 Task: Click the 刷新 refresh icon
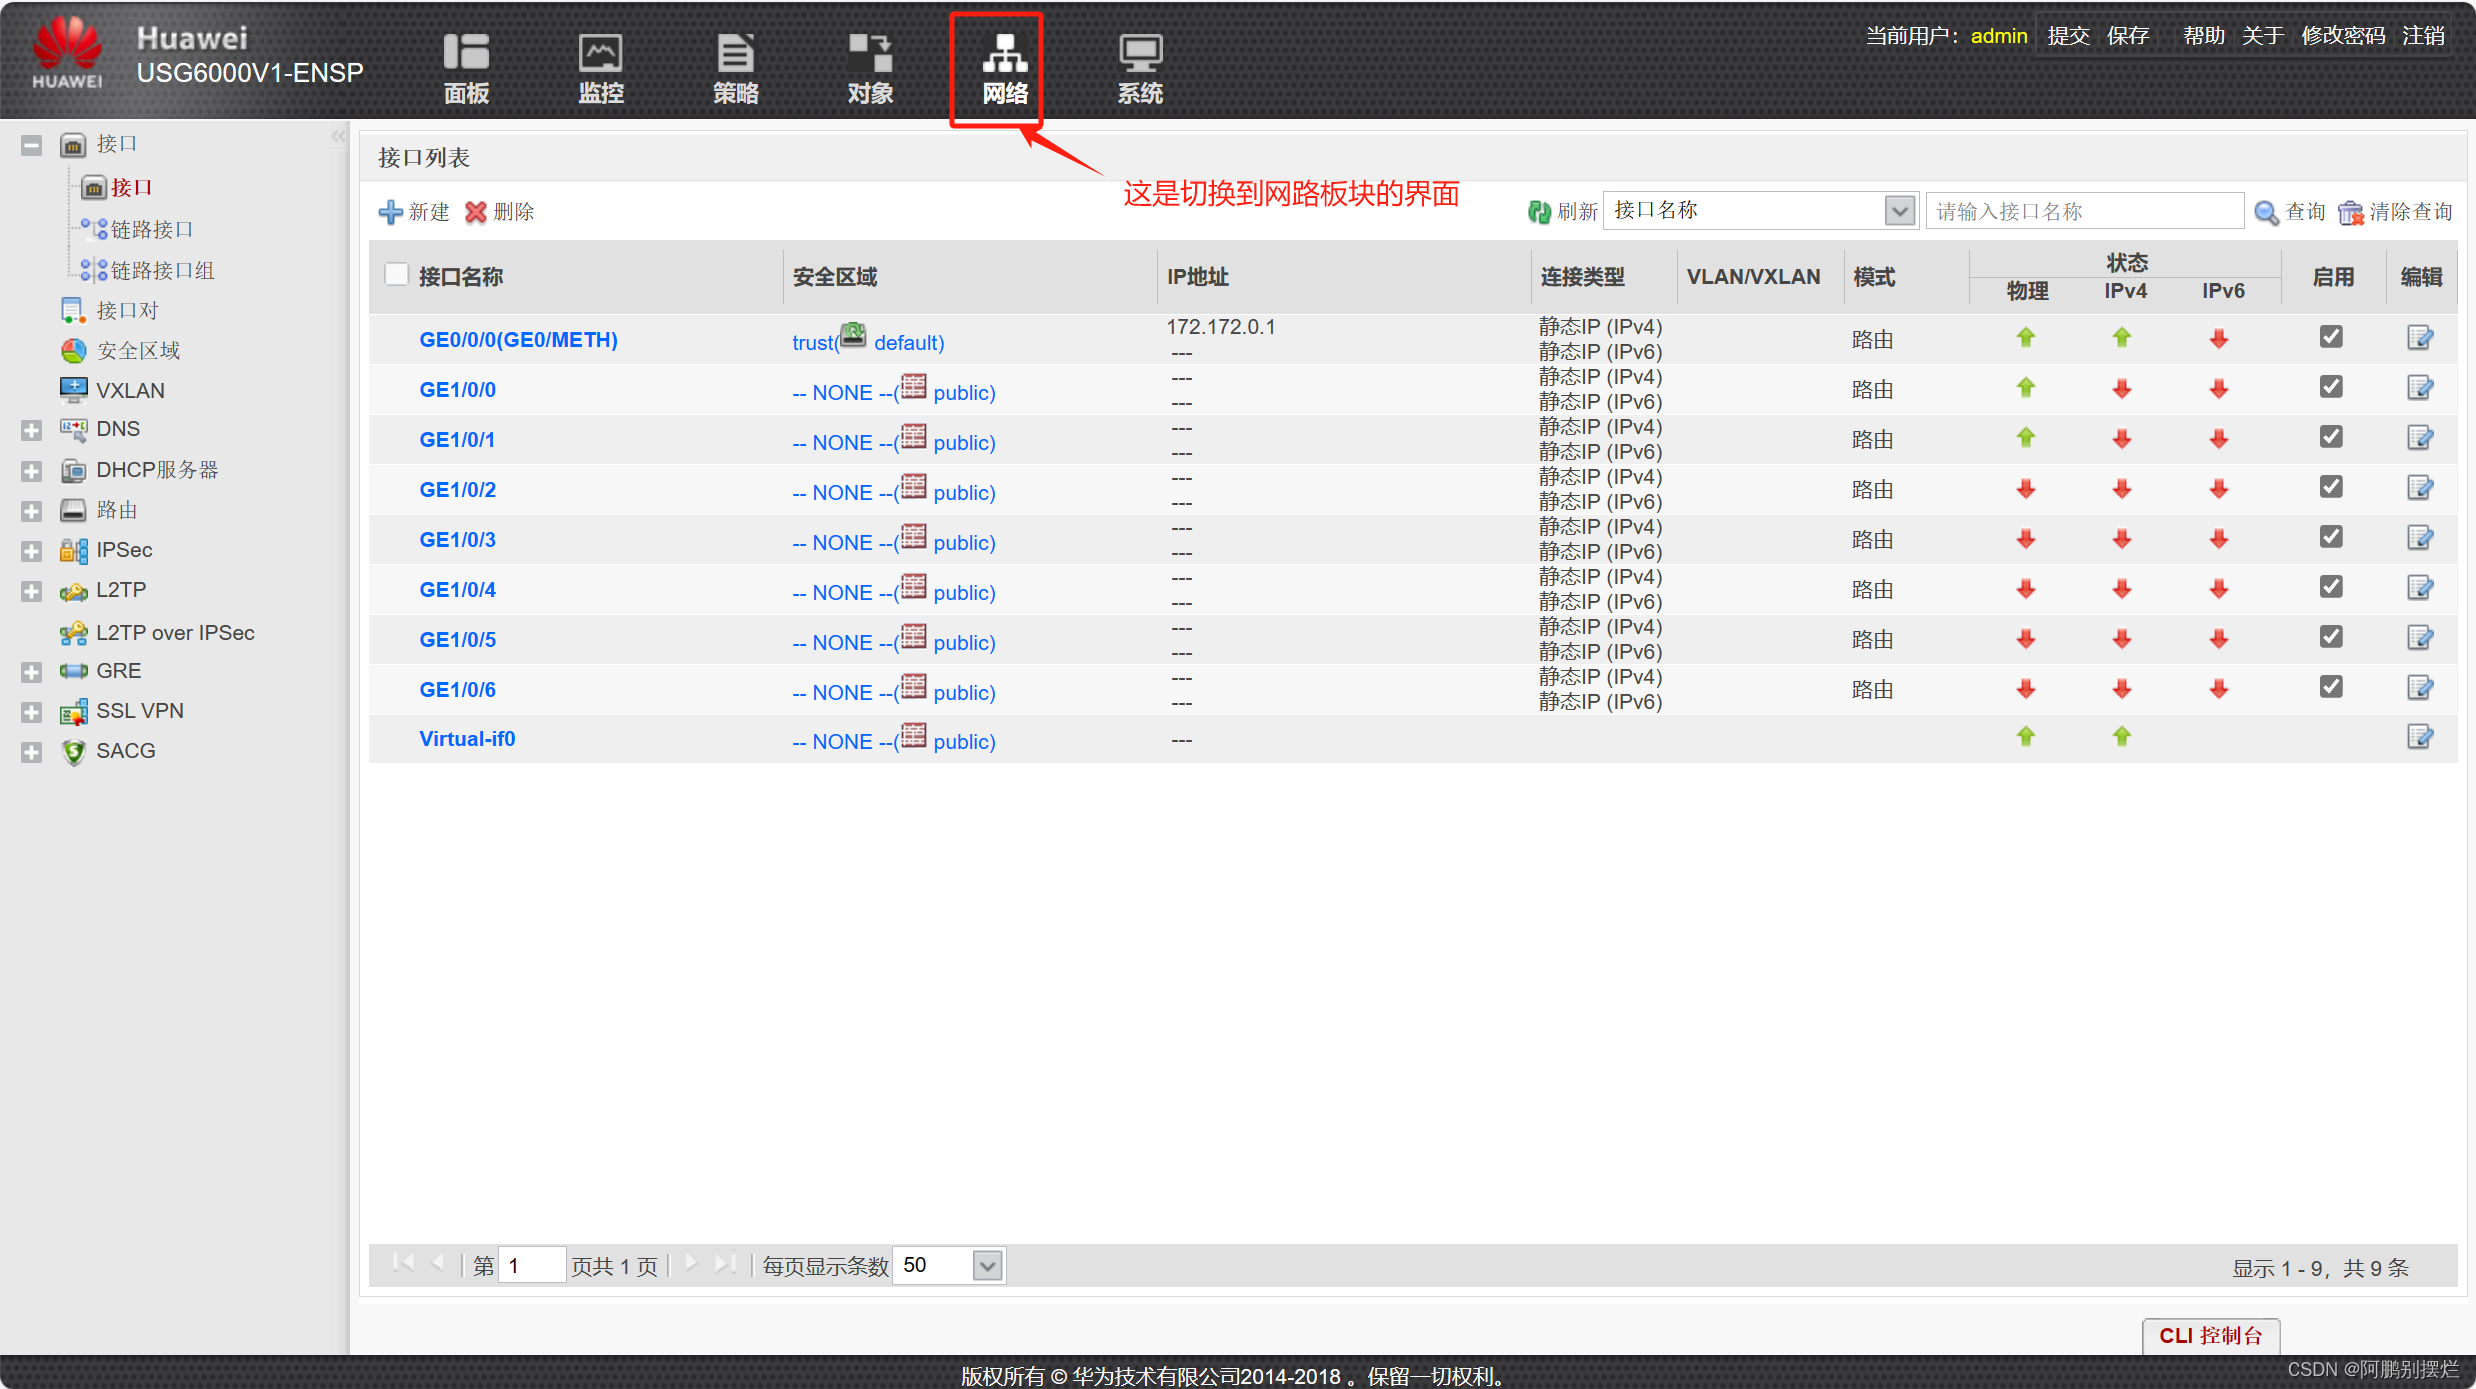tap(1539, 212)
